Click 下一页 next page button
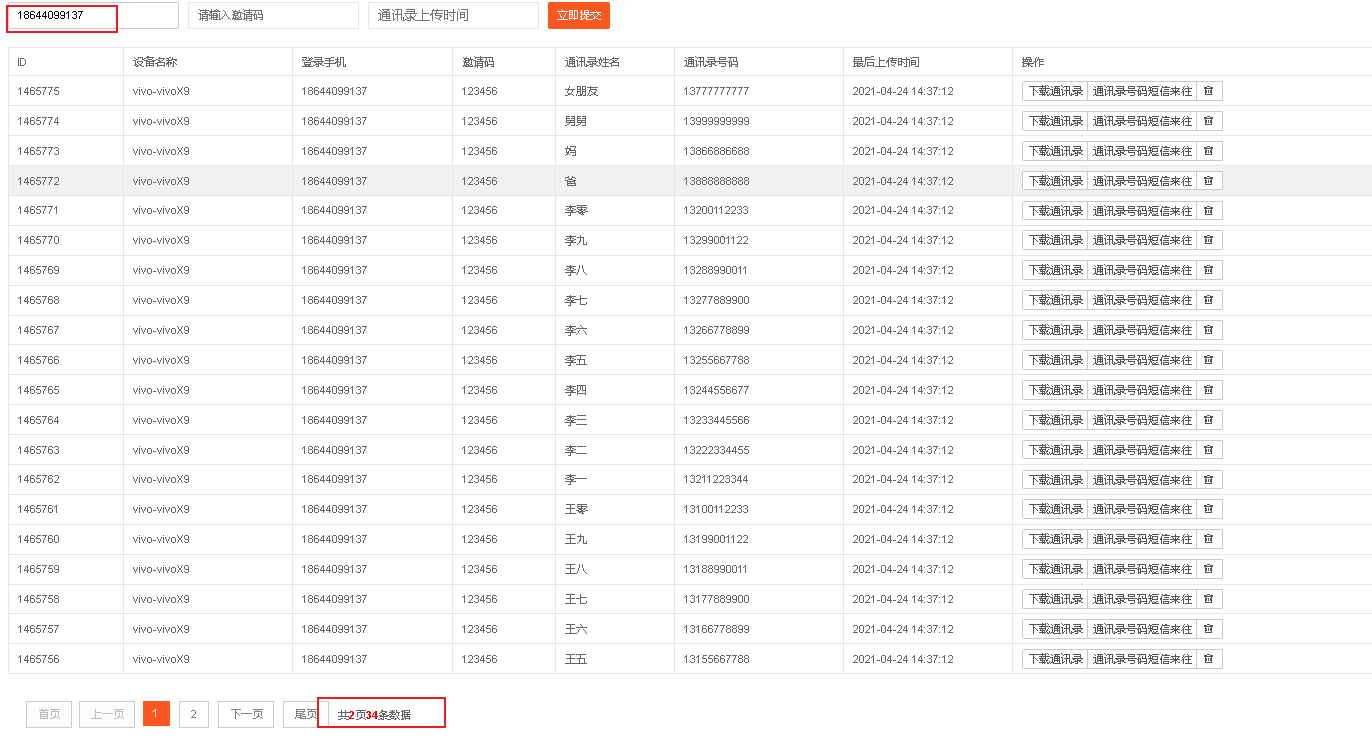The image size is (1372, 747). click(x=246, y=714)
